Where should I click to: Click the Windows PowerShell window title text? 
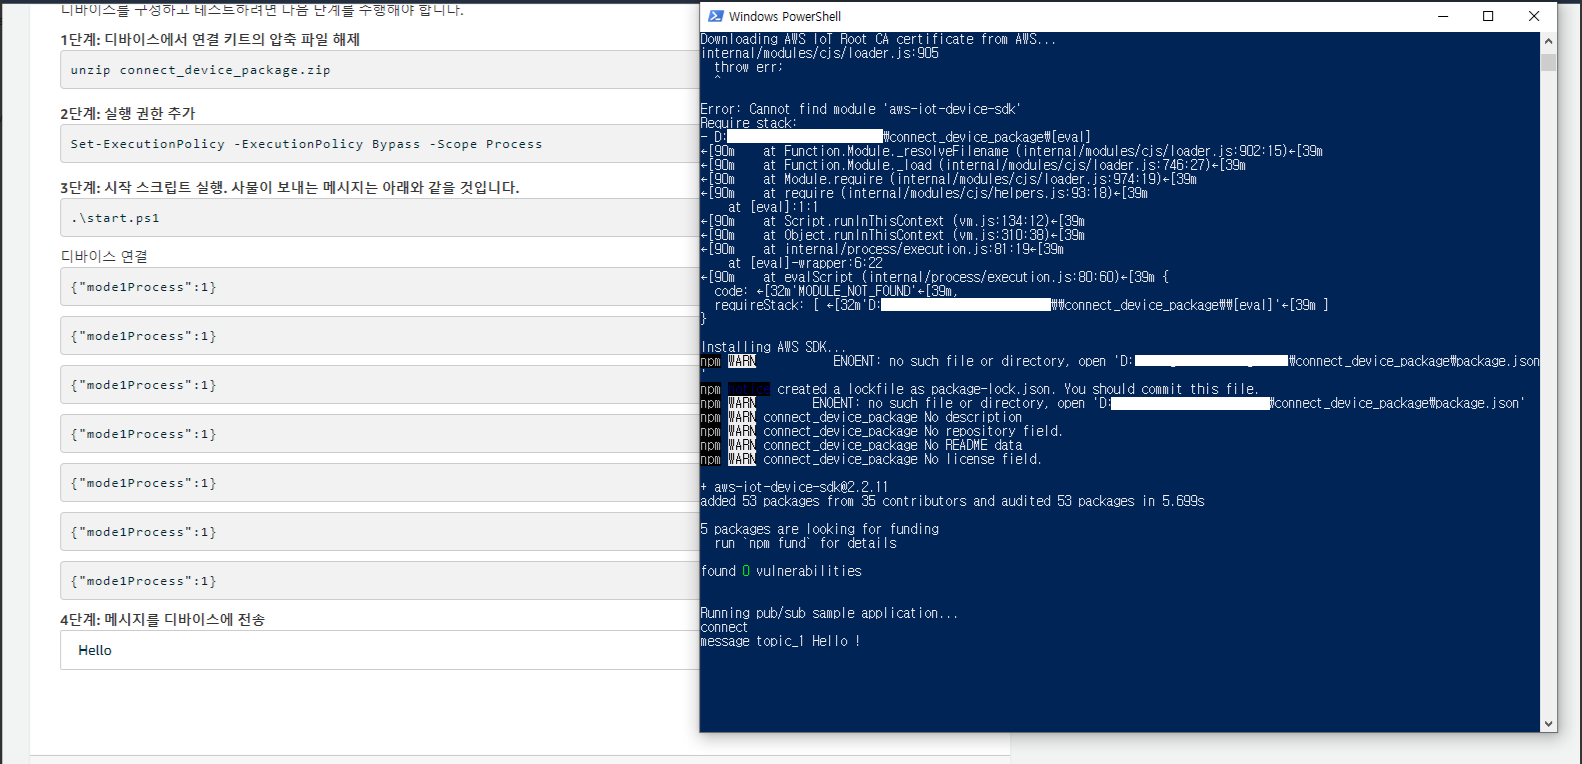point(785,16)
